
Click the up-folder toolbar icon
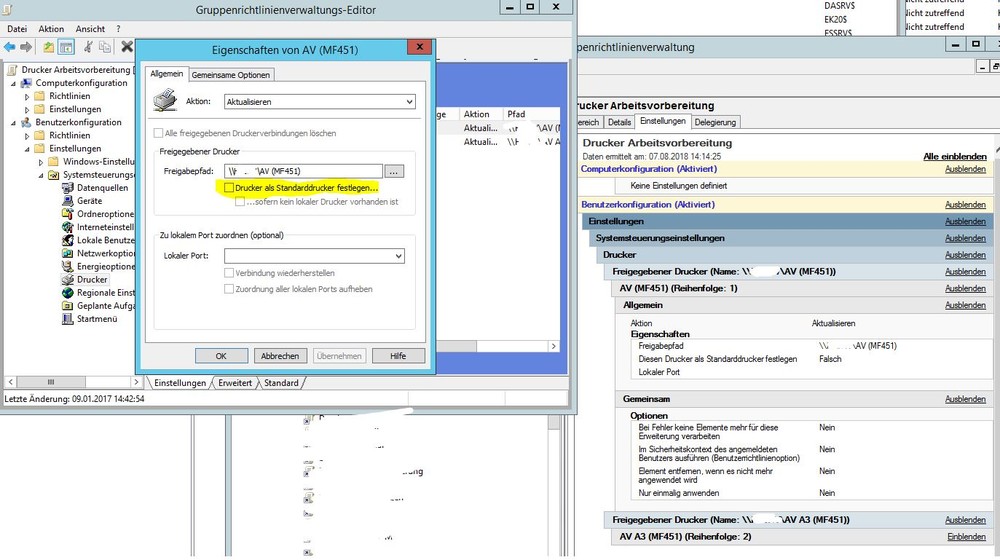[x=46, y=47]
